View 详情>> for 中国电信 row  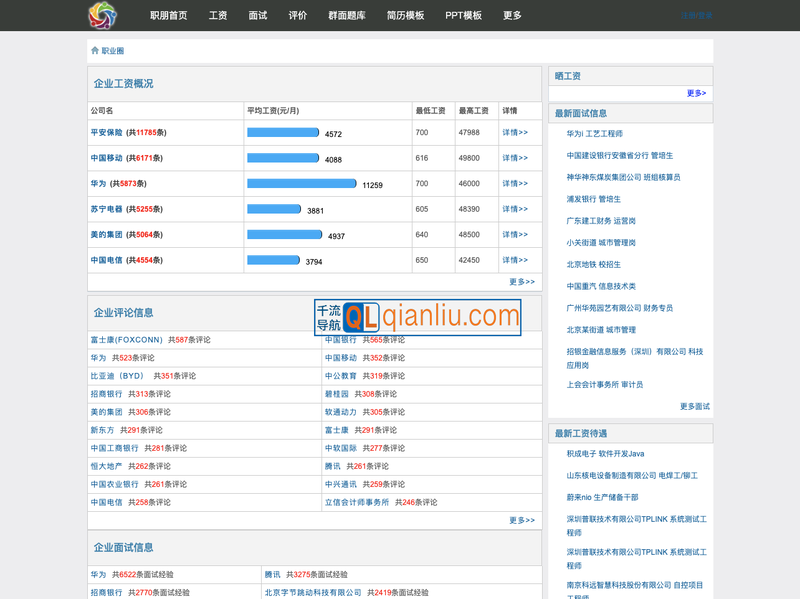point(515,260)
